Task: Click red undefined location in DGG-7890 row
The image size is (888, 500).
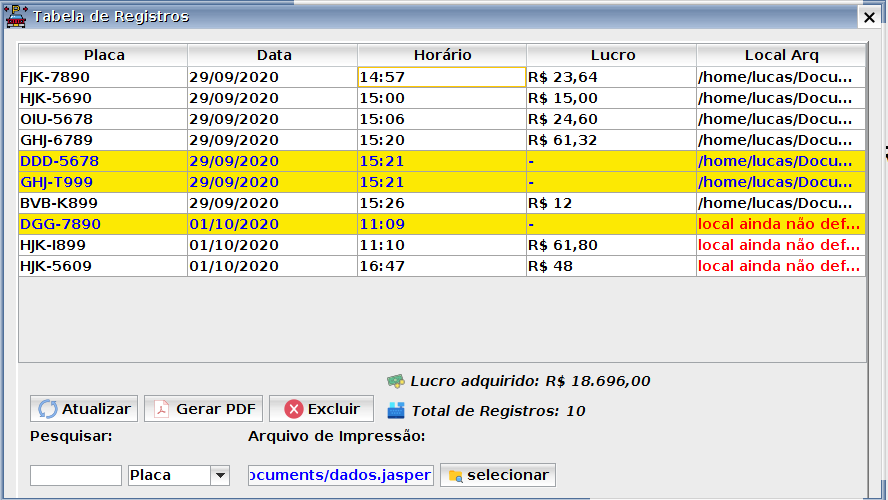Action: (x=781, y=224)
